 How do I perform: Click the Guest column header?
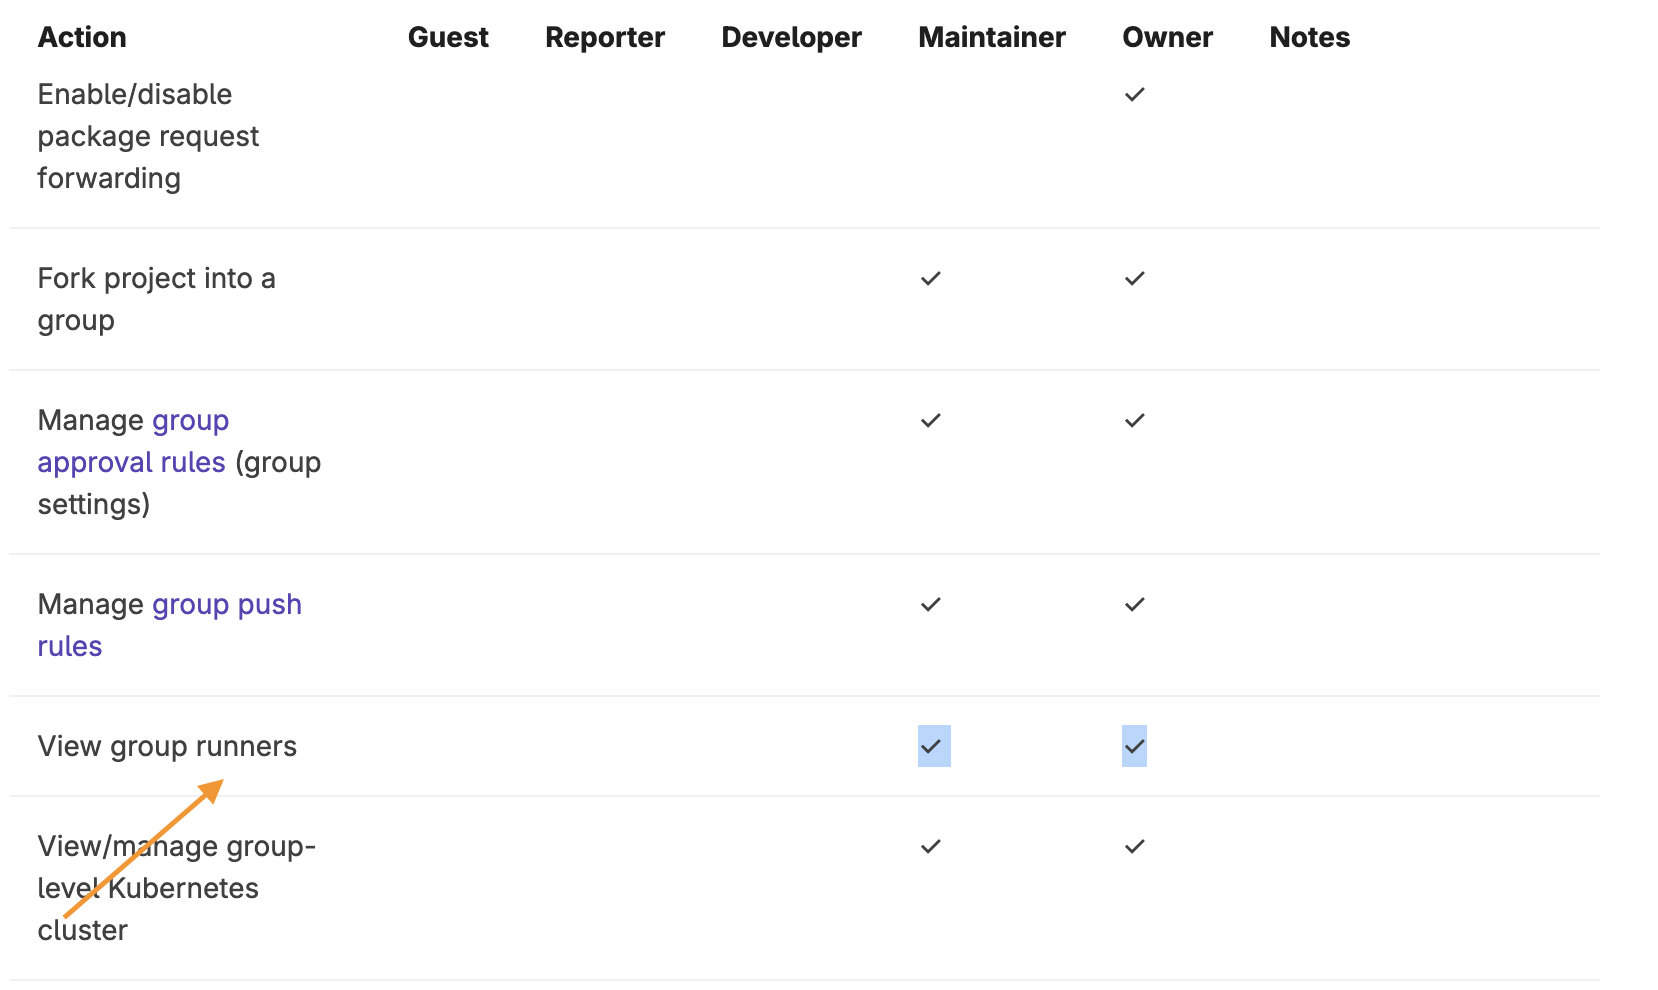pos(448,38)
